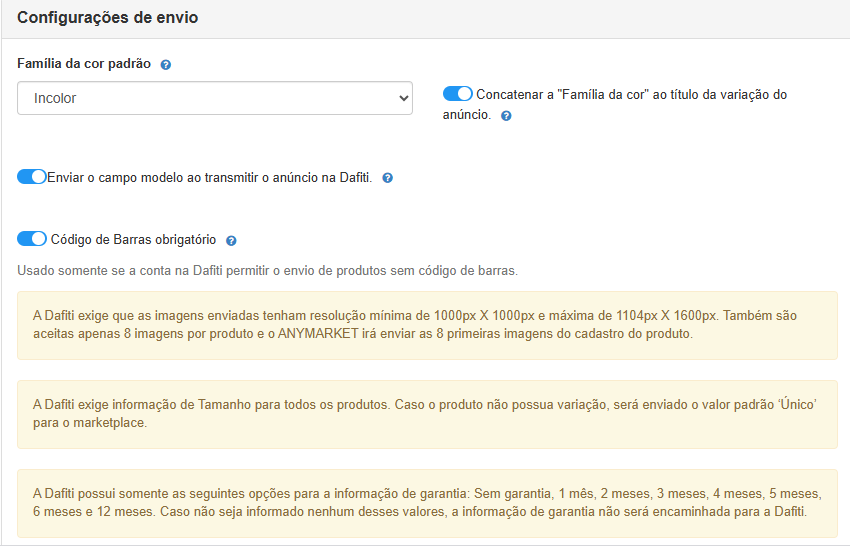The image size is (850, 546).
Task: Open the Incolor color family dropdown
Action: 214,98
